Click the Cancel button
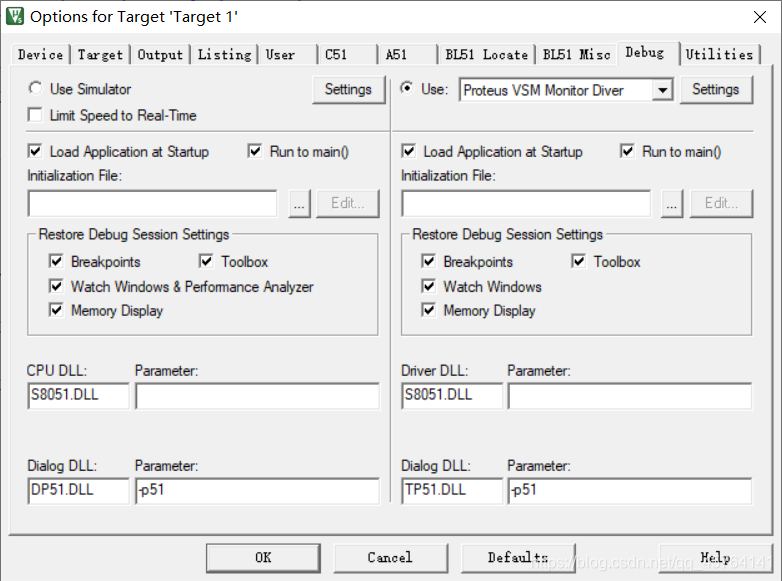Screen dimensions: 782x581 pyautogui.click(x=391, y=558)
